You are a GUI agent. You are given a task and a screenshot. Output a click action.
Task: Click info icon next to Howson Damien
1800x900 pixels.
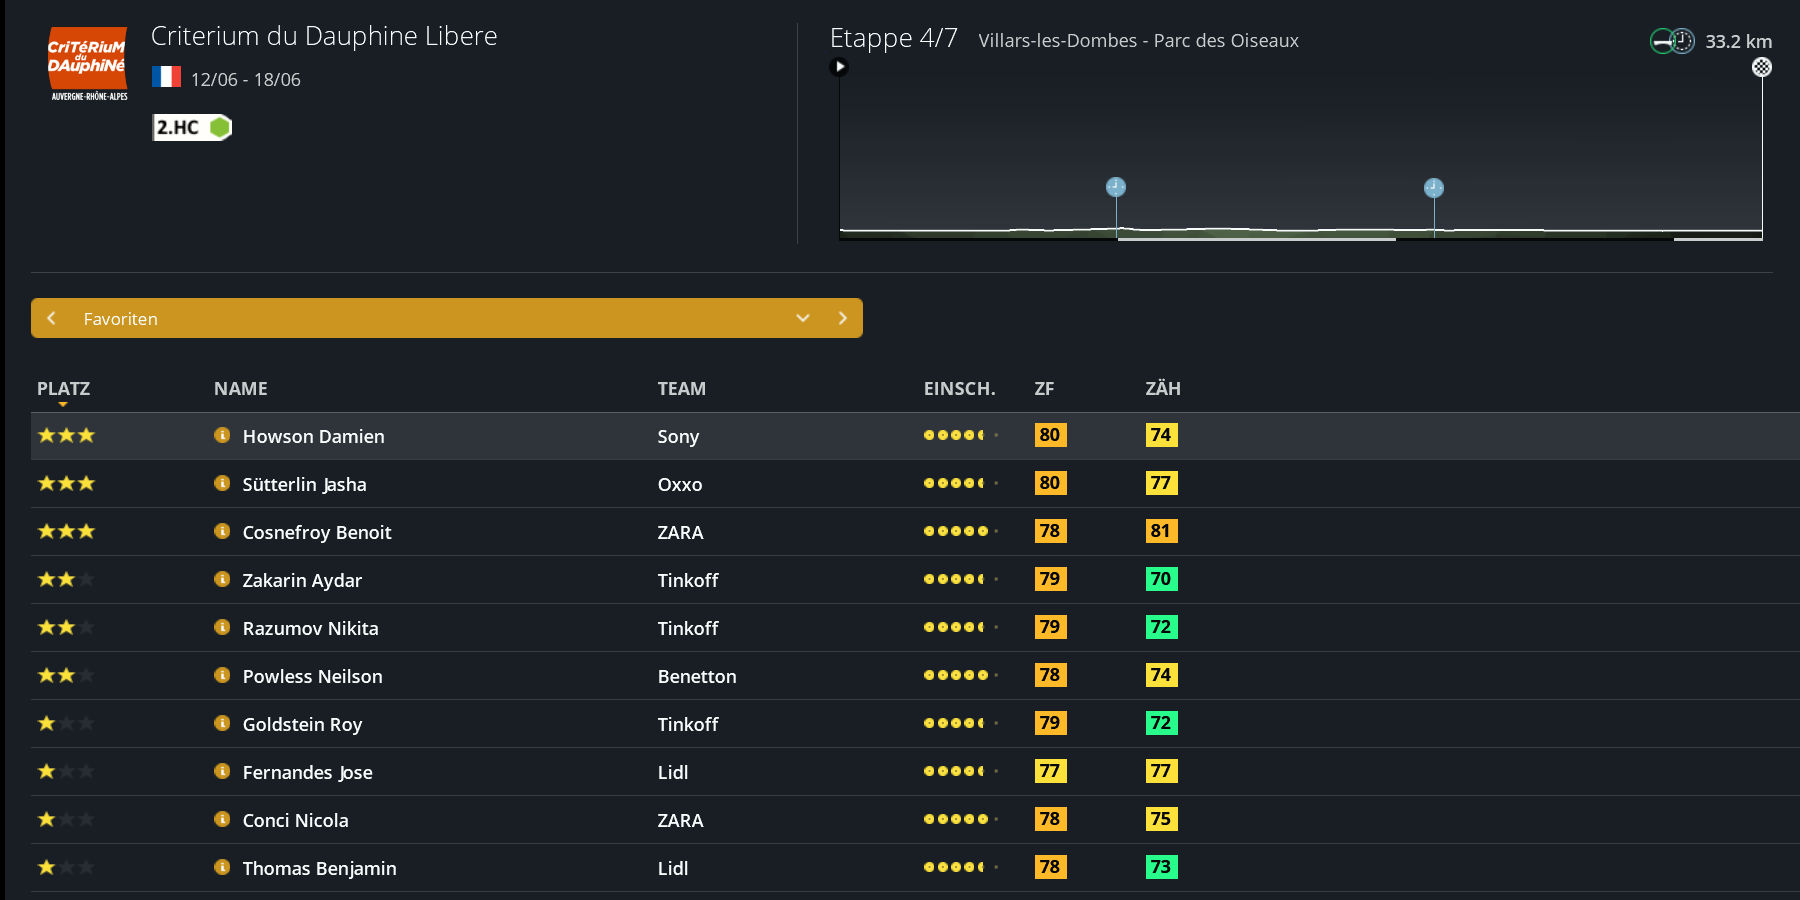click(x=222, y=435)
